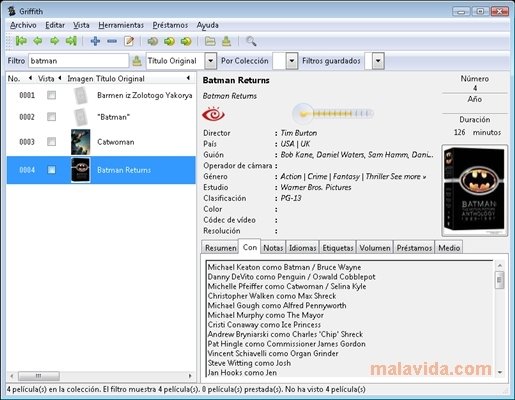Click the stamp icon after the folder icon
The image size is (515, 400).
(x=226, y=41)
